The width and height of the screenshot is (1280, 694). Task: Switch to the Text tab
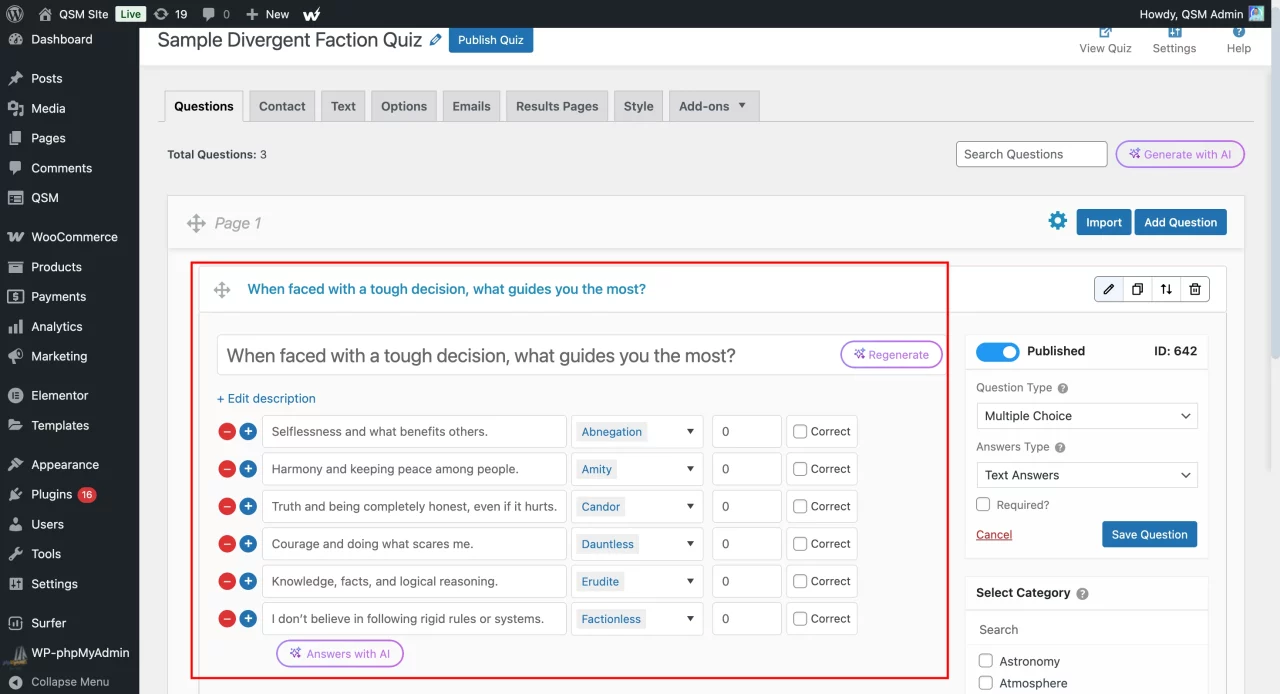[x=343, y=106]
